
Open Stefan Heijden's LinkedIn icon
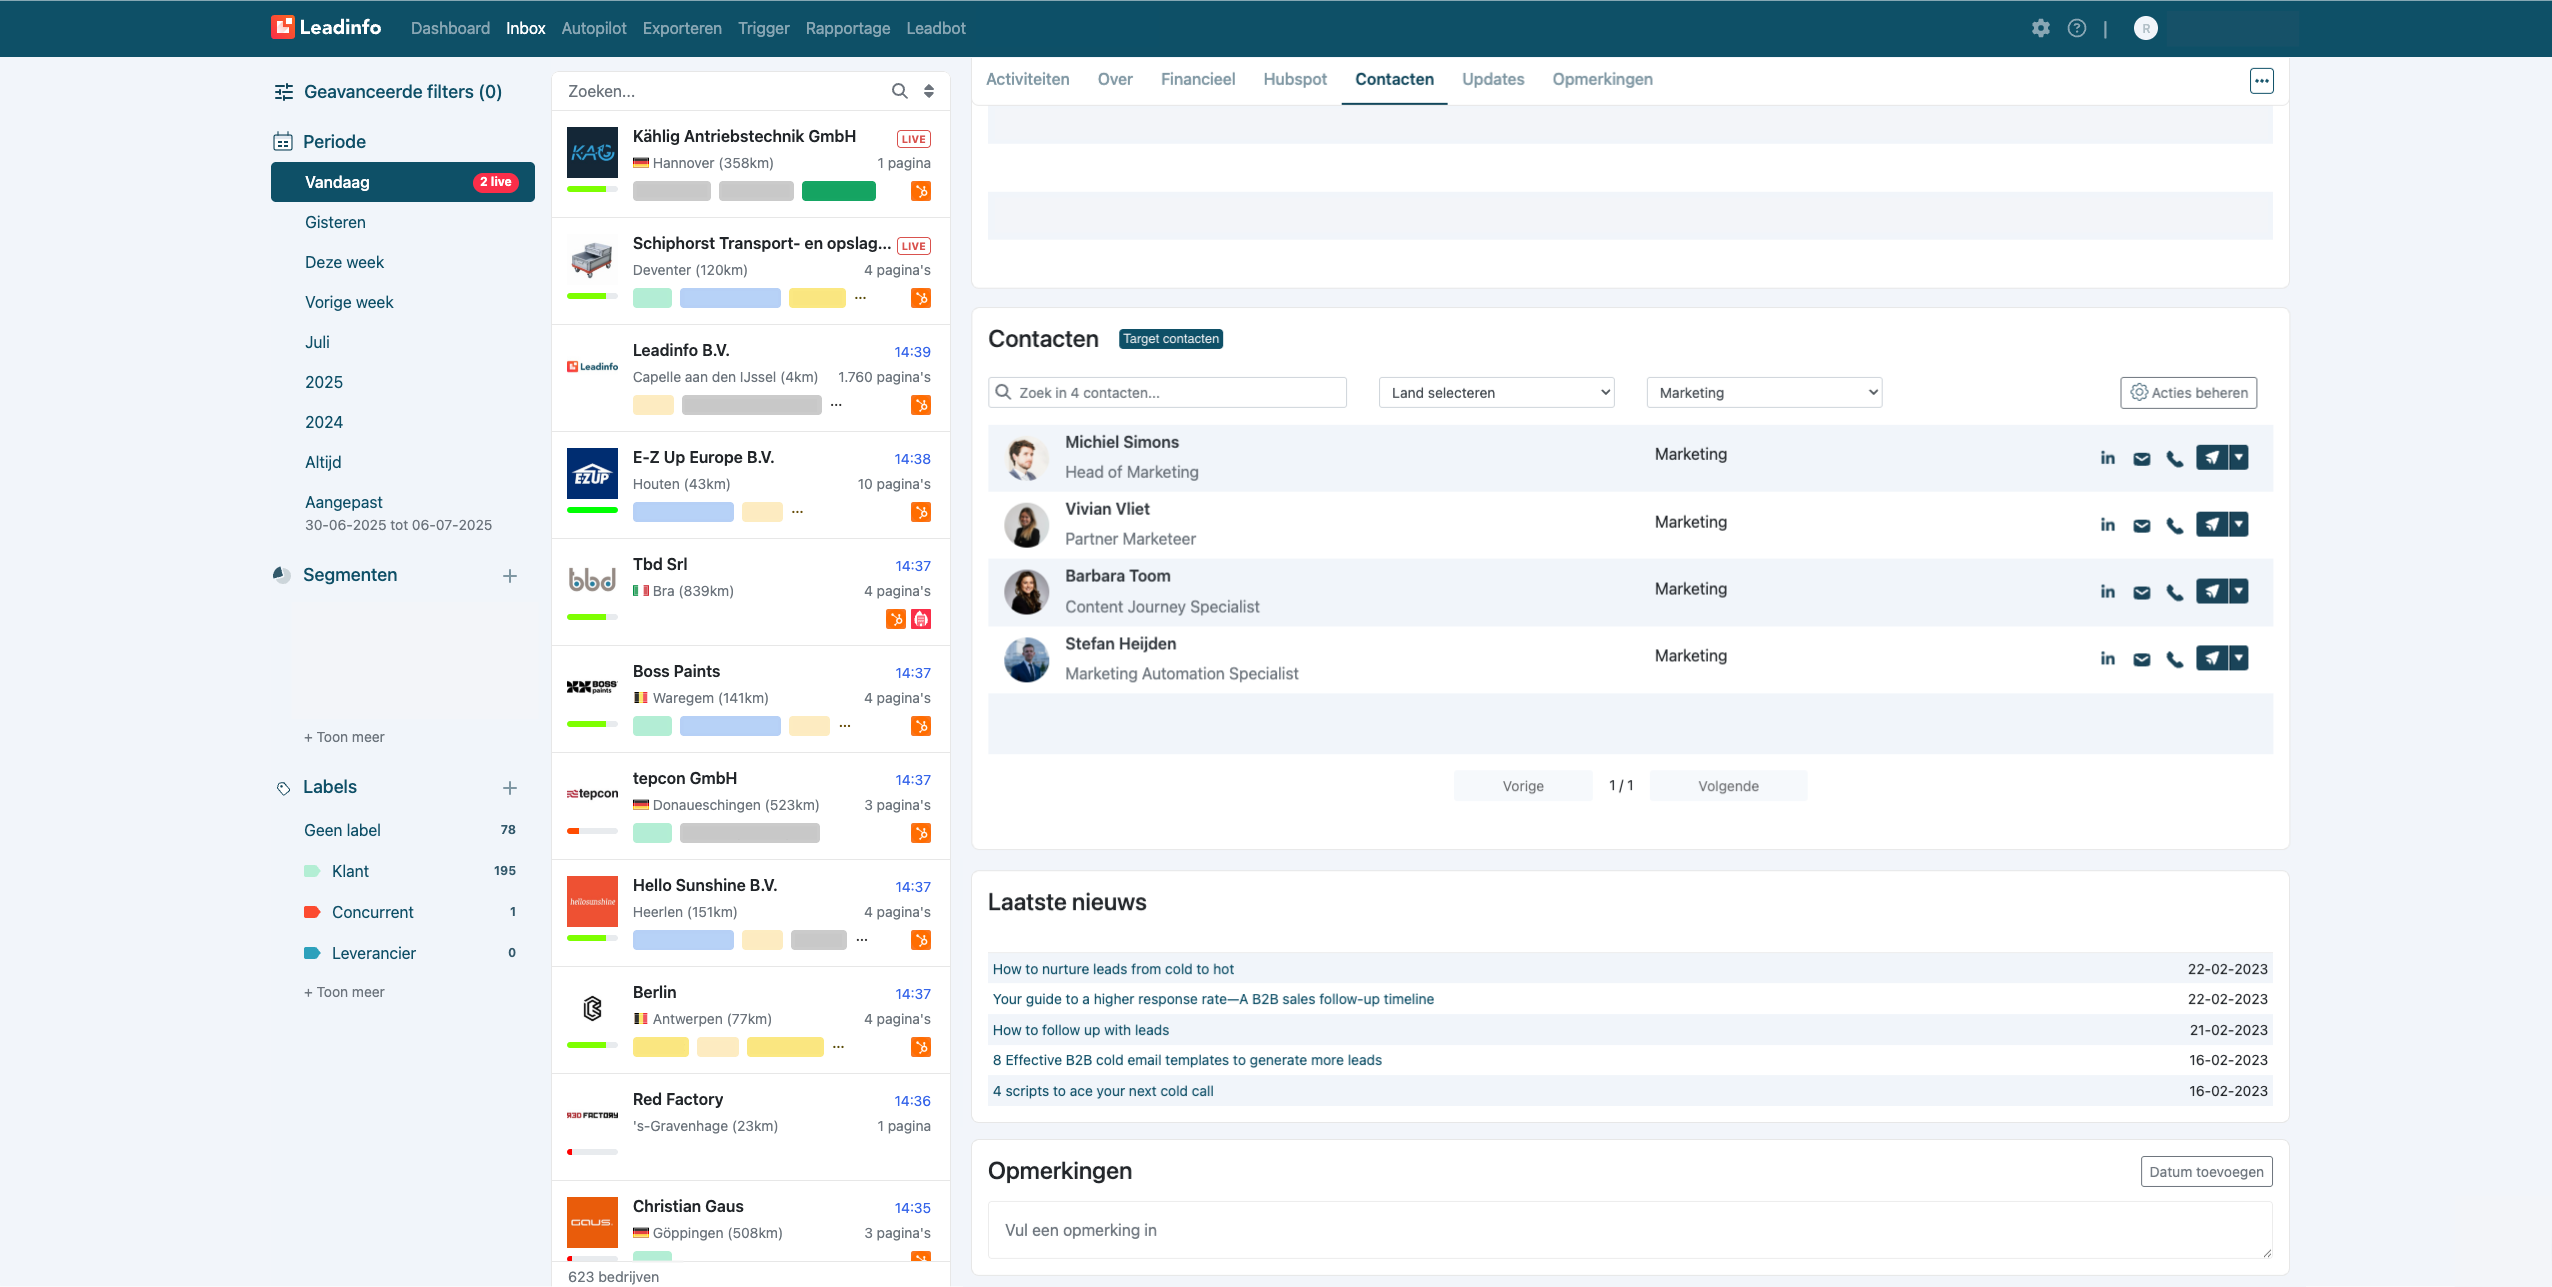coord(2108,659)
